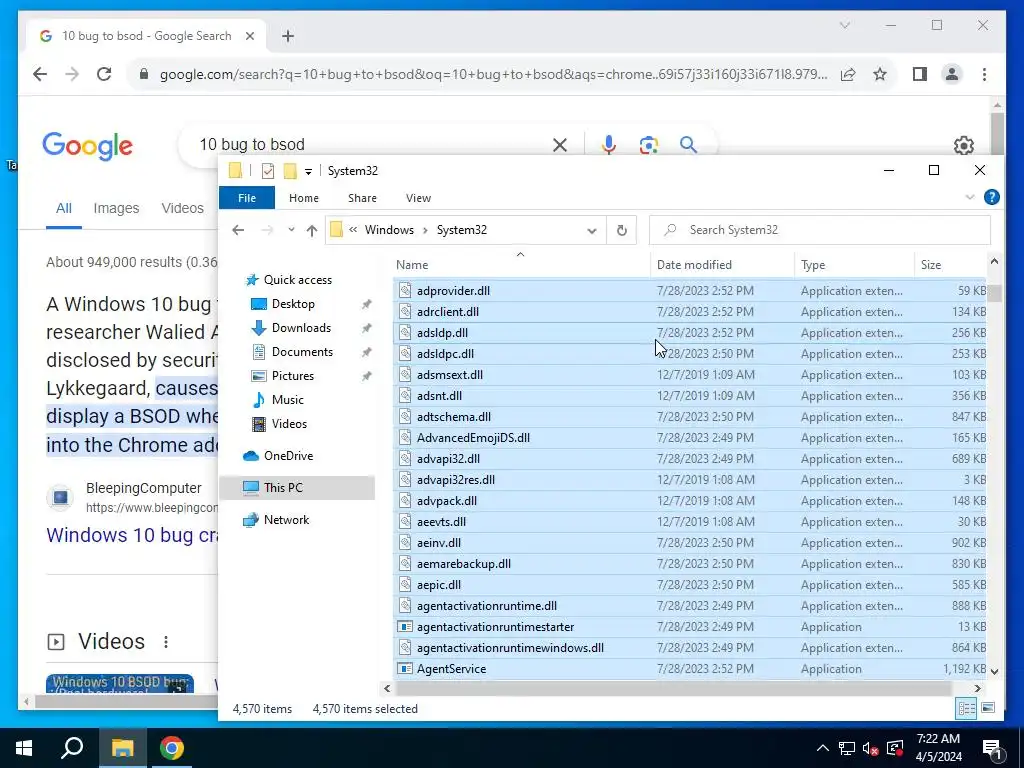Click Google Lens image search icon
This screenshot has height=768, width=1024.
coord(648,144)
